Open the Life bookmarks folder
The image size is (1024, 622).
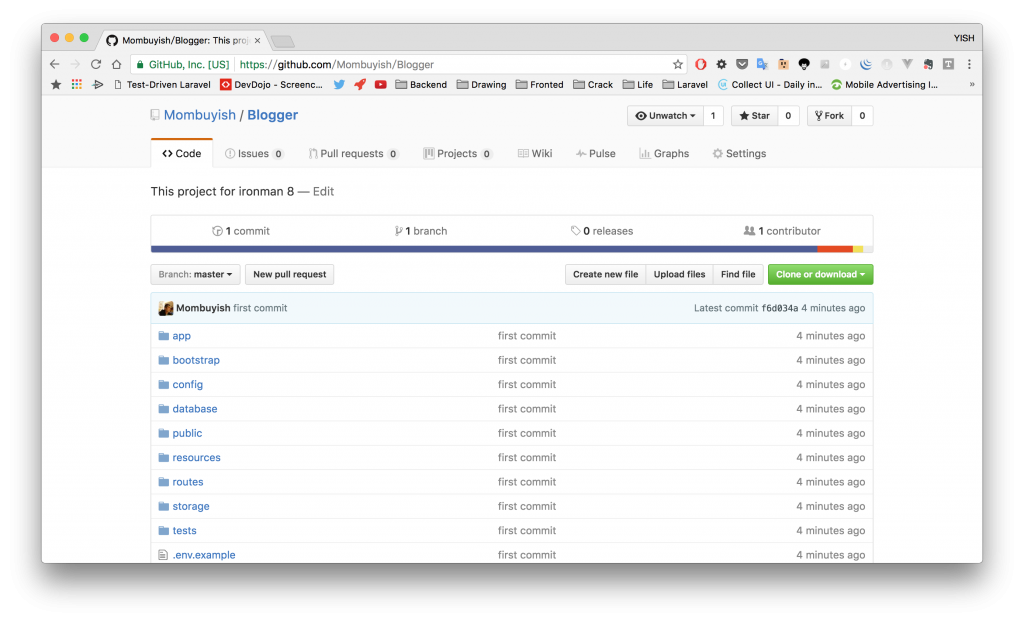click(637, 84)
